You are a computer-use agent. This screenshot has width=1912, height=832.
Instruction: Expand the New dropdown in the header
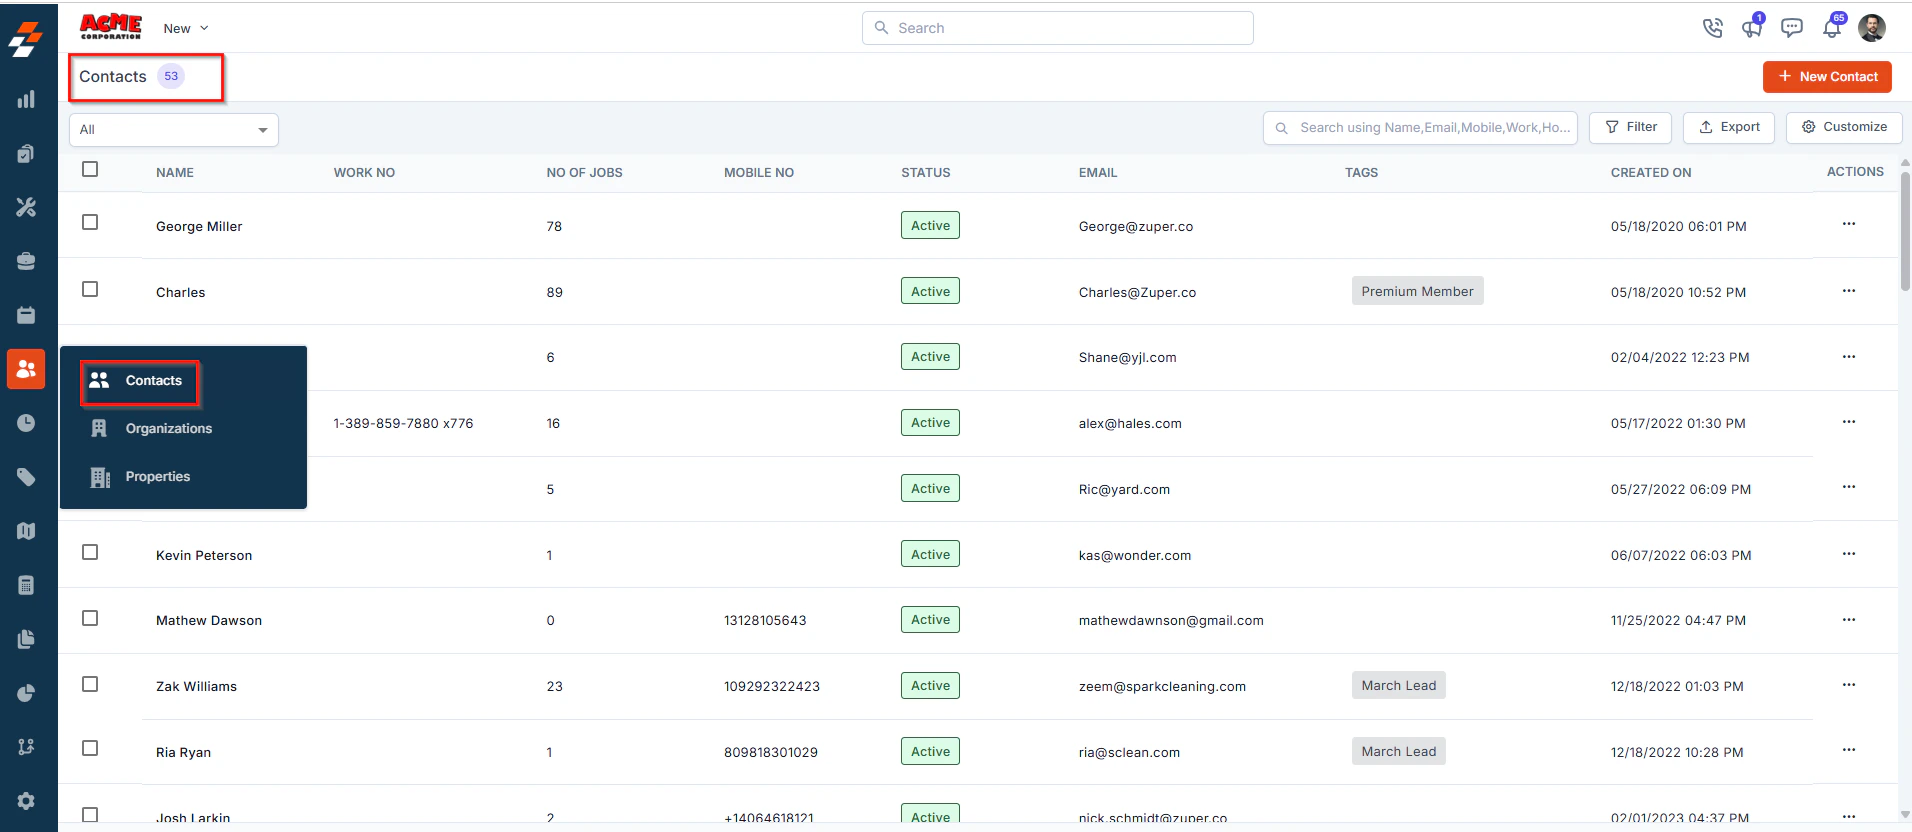186,28
